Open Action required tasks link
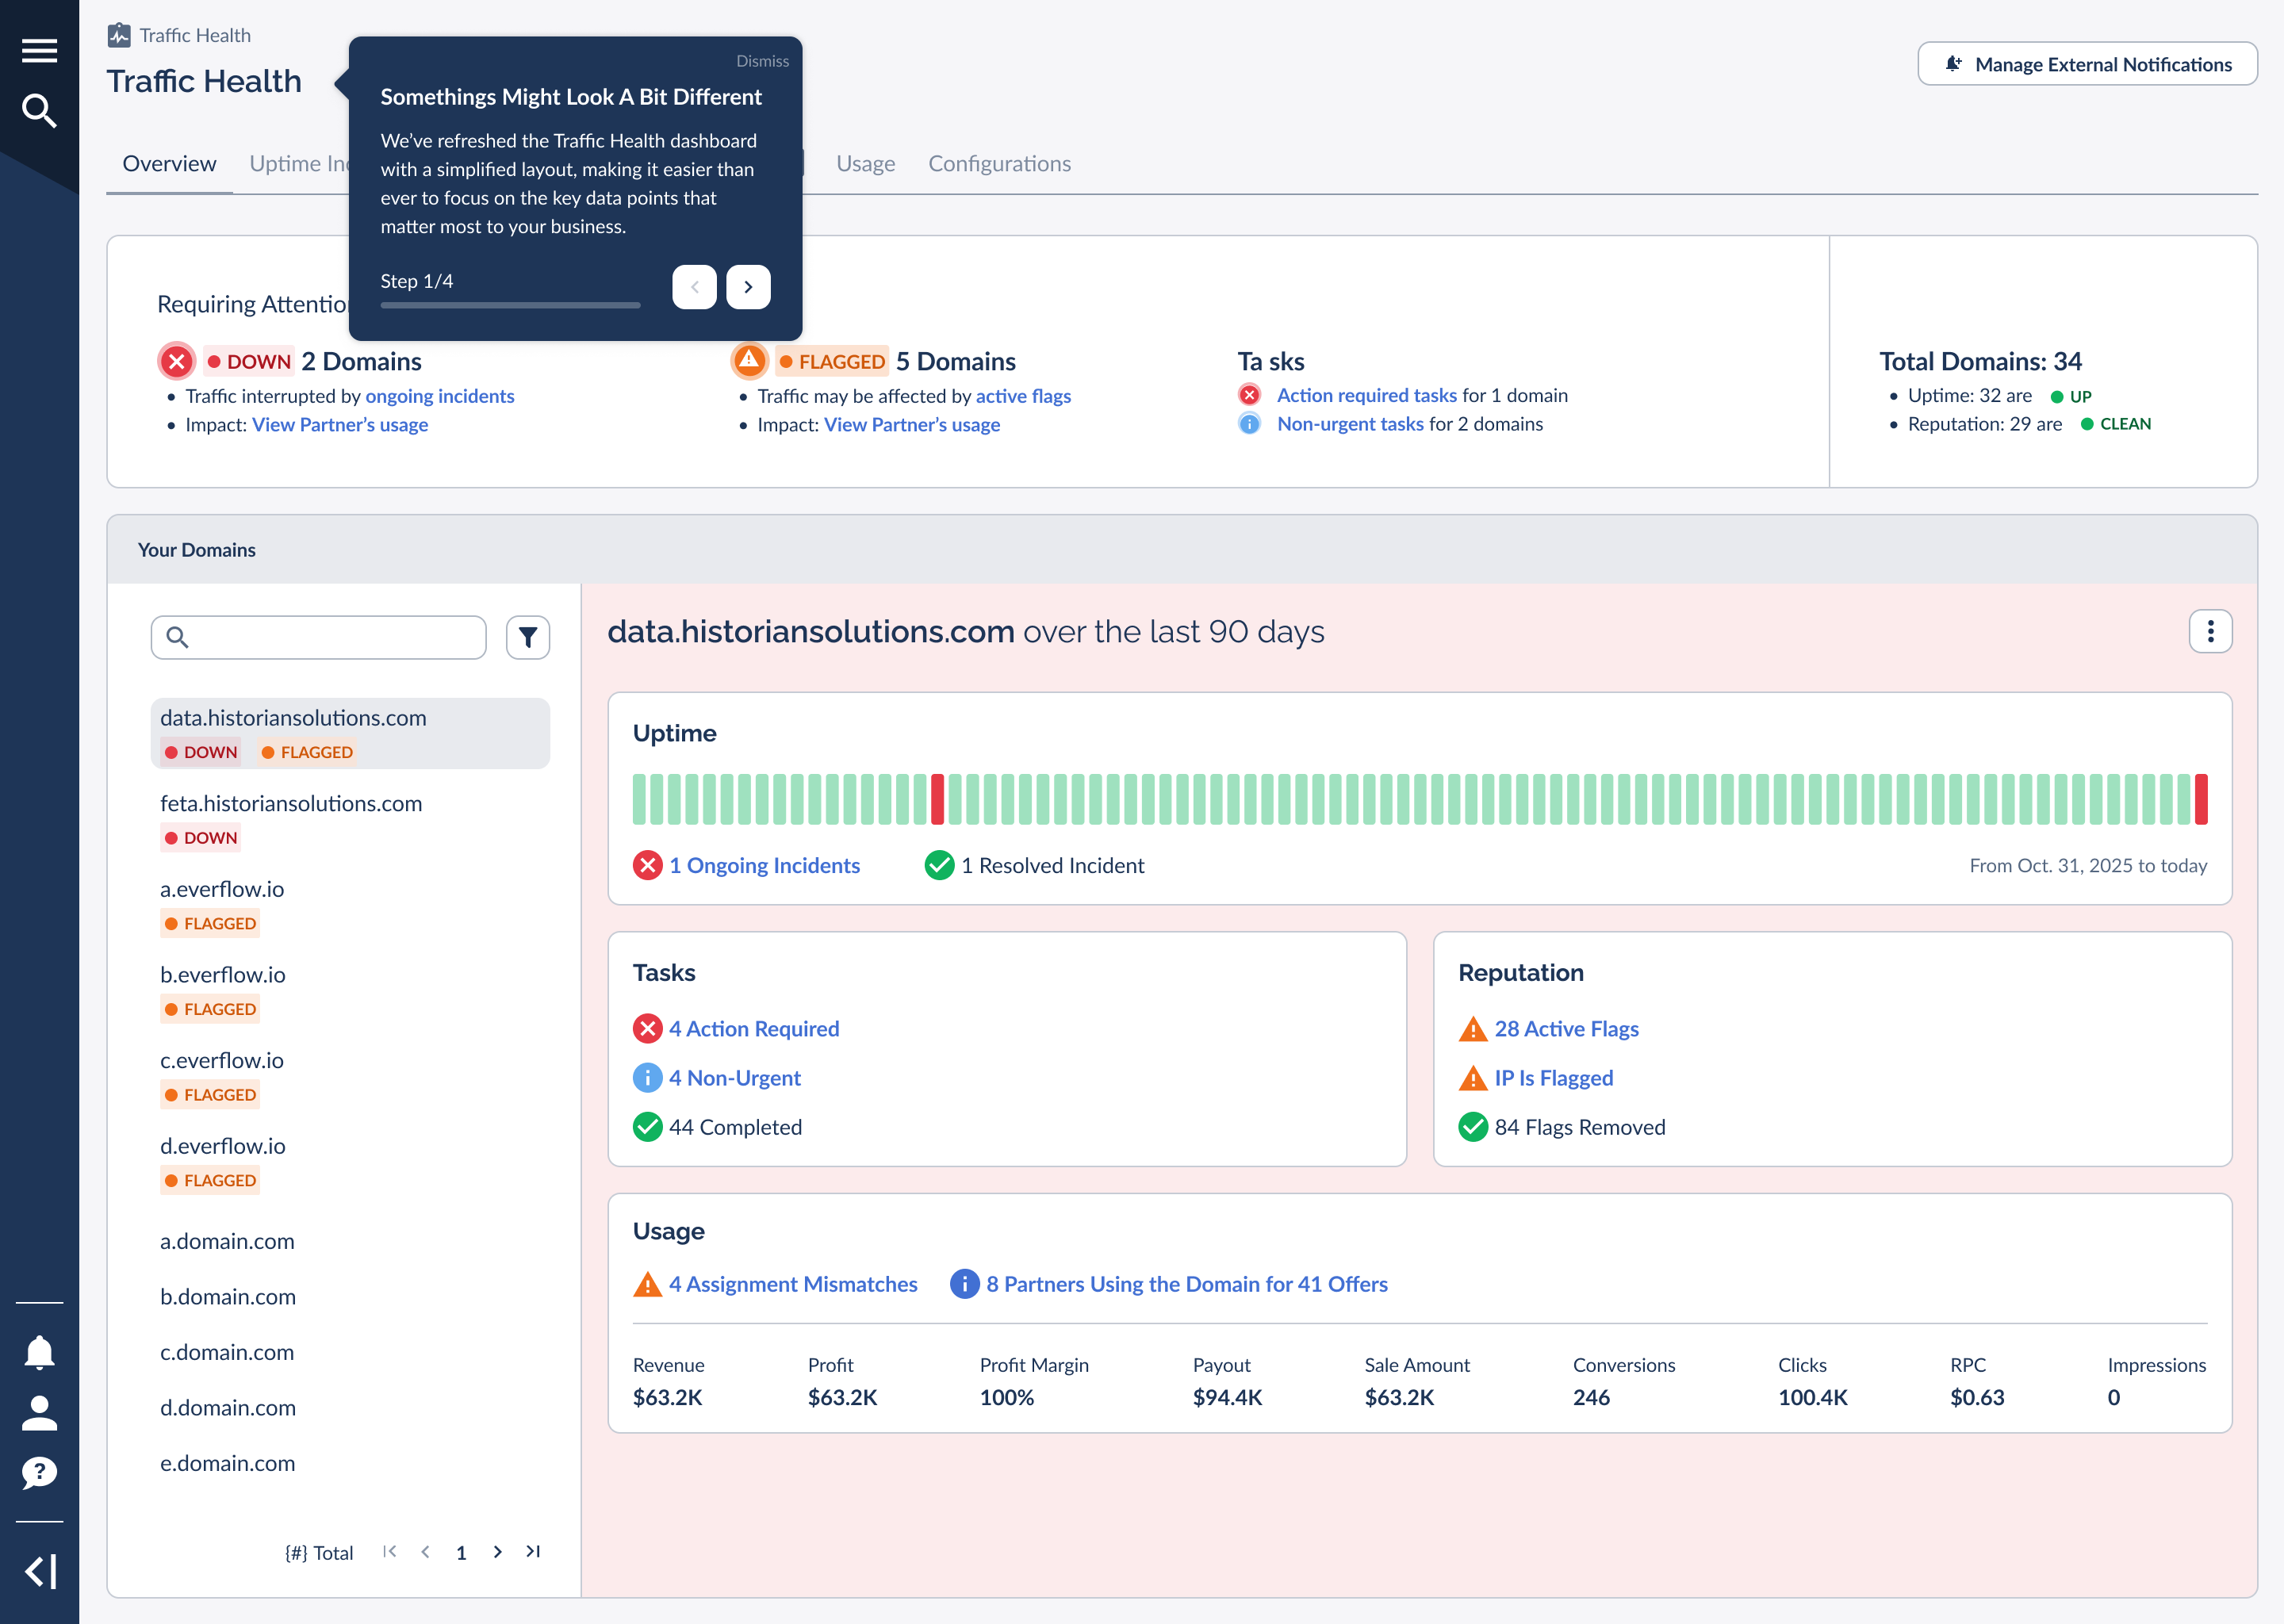 1367,395
